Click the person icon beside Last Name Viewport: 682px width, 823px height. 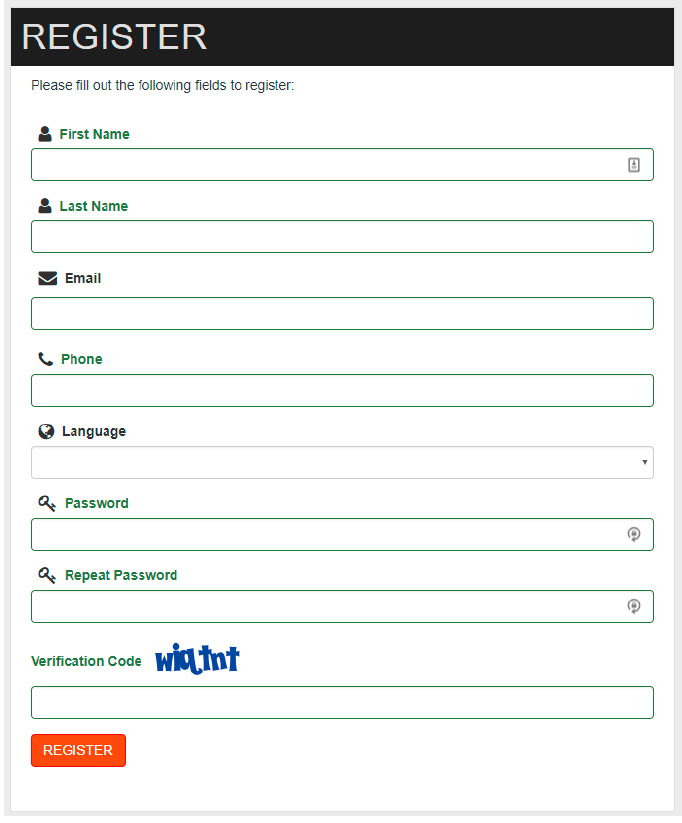tap(45, 206)
